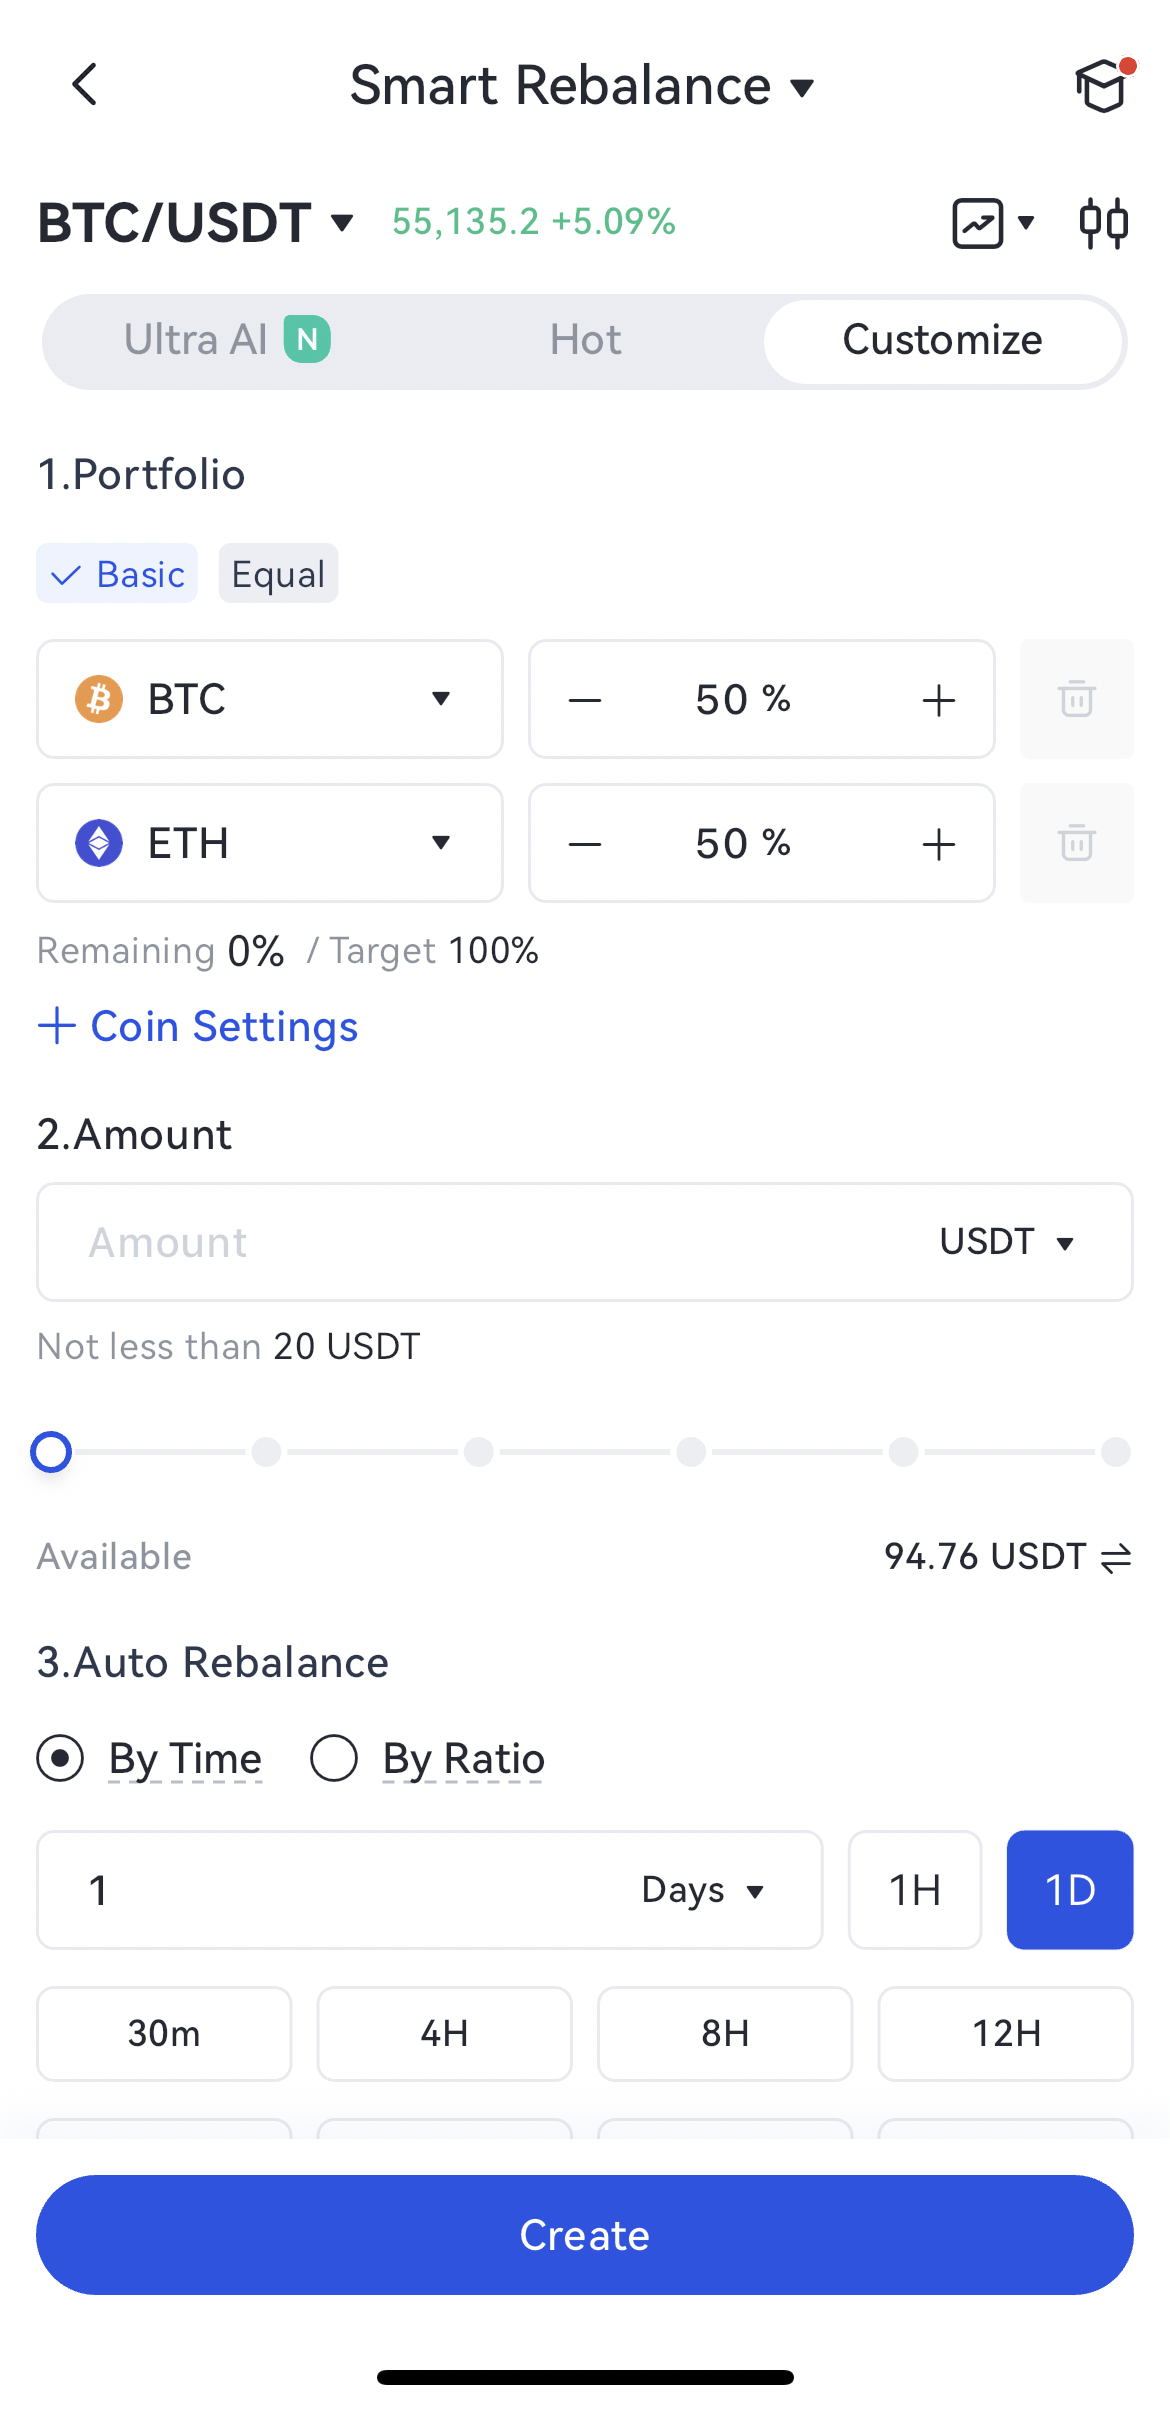Select the By Ratio radio button

(334, 1758)
